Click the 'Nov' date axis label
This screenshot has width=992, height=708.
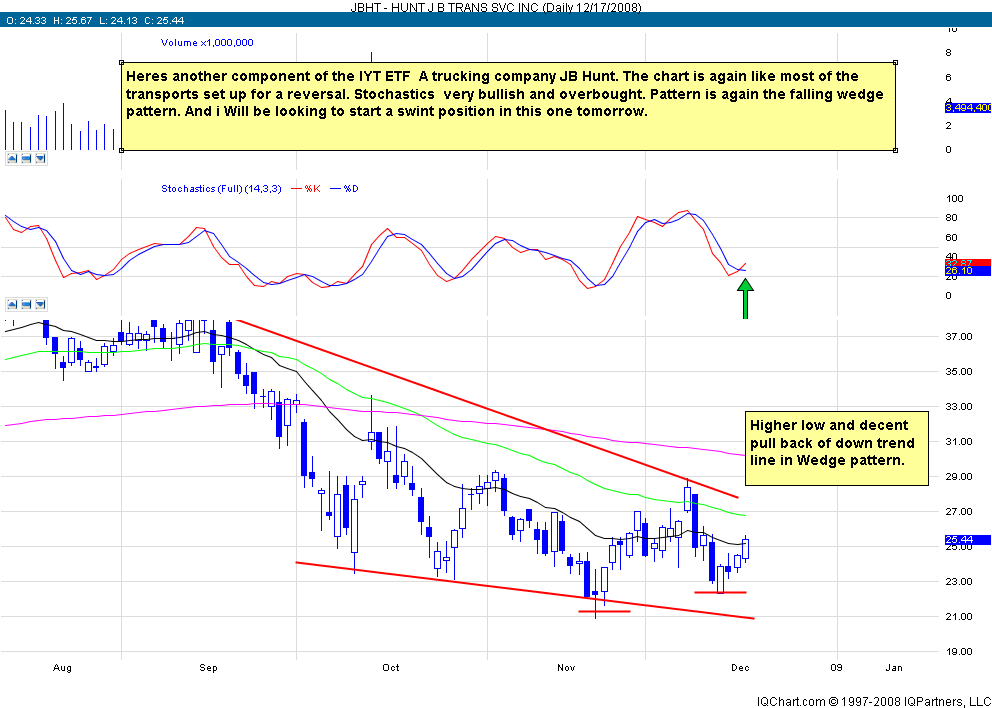point(566,668)
